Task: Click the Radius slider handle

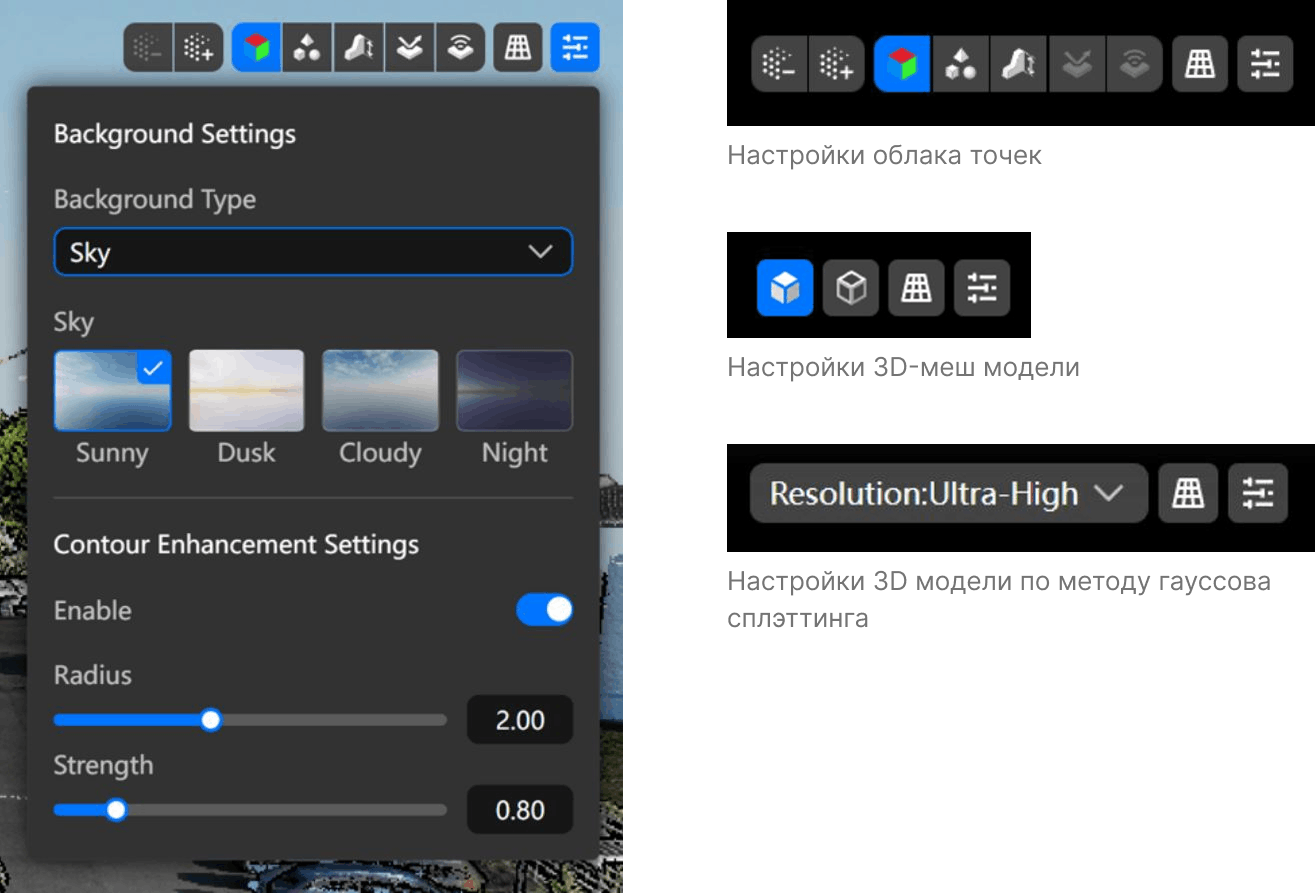Action: (210, 720)
